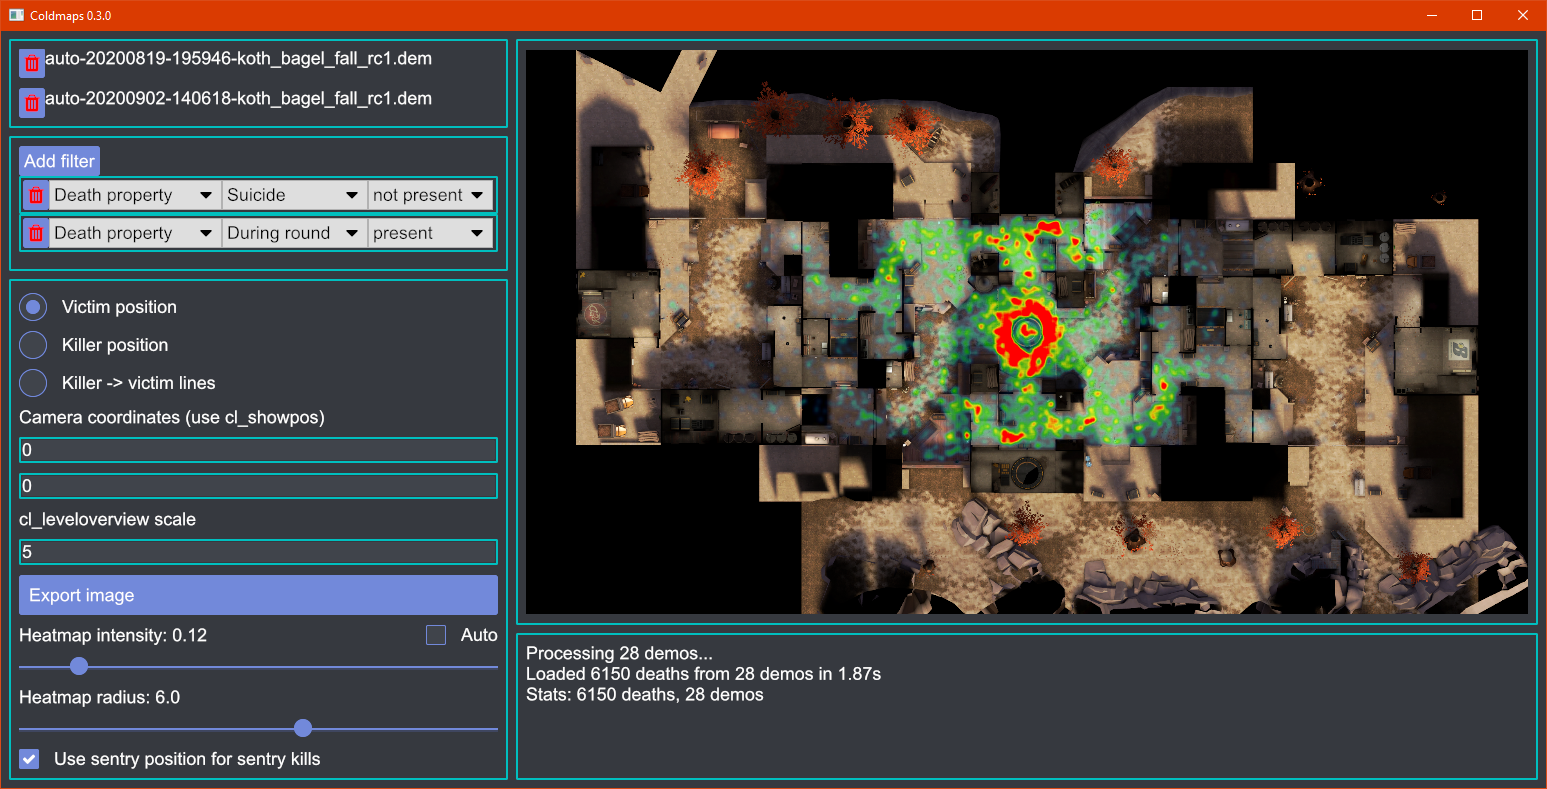Add a new filter

(59, 161)
